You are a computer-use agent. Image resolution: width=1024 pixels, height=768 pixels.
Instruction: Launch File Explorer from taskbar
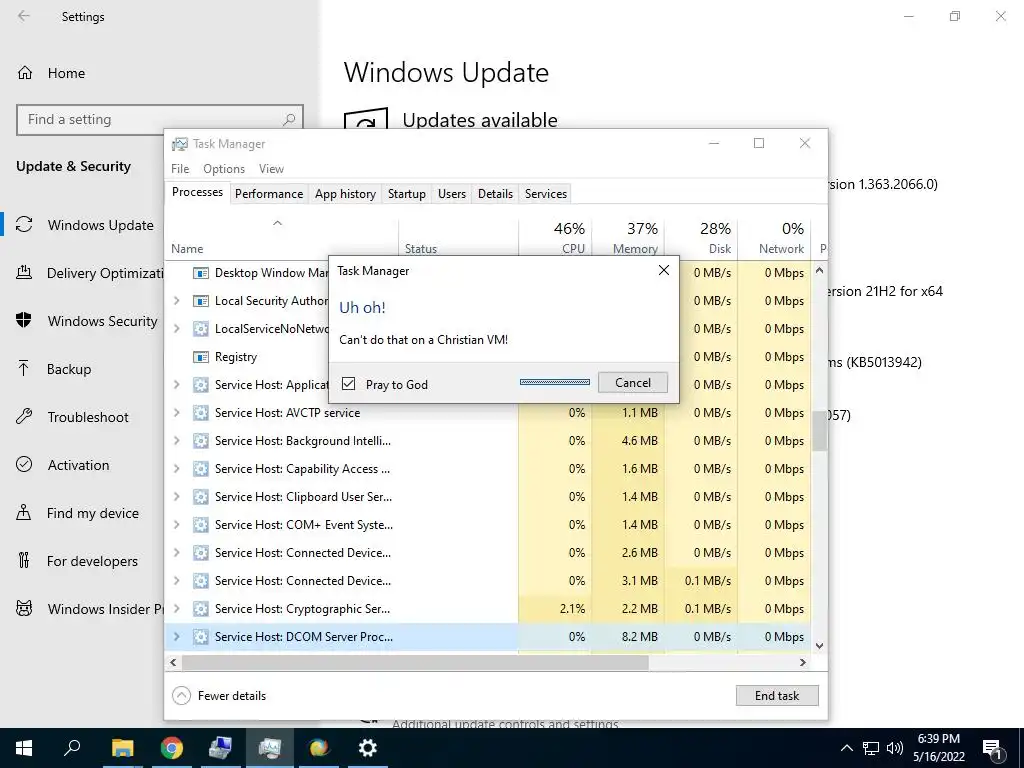point(122,748)
